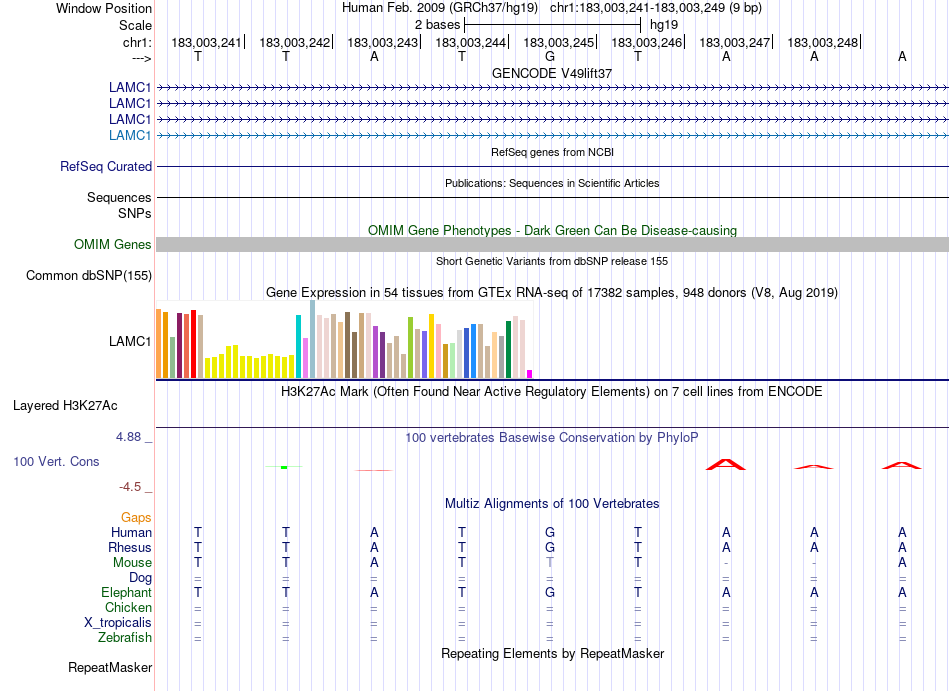This screenshot has height=691, width=950.
Task: Open Short Genetic Variants from dbSNP title
Action: (552, 261)
